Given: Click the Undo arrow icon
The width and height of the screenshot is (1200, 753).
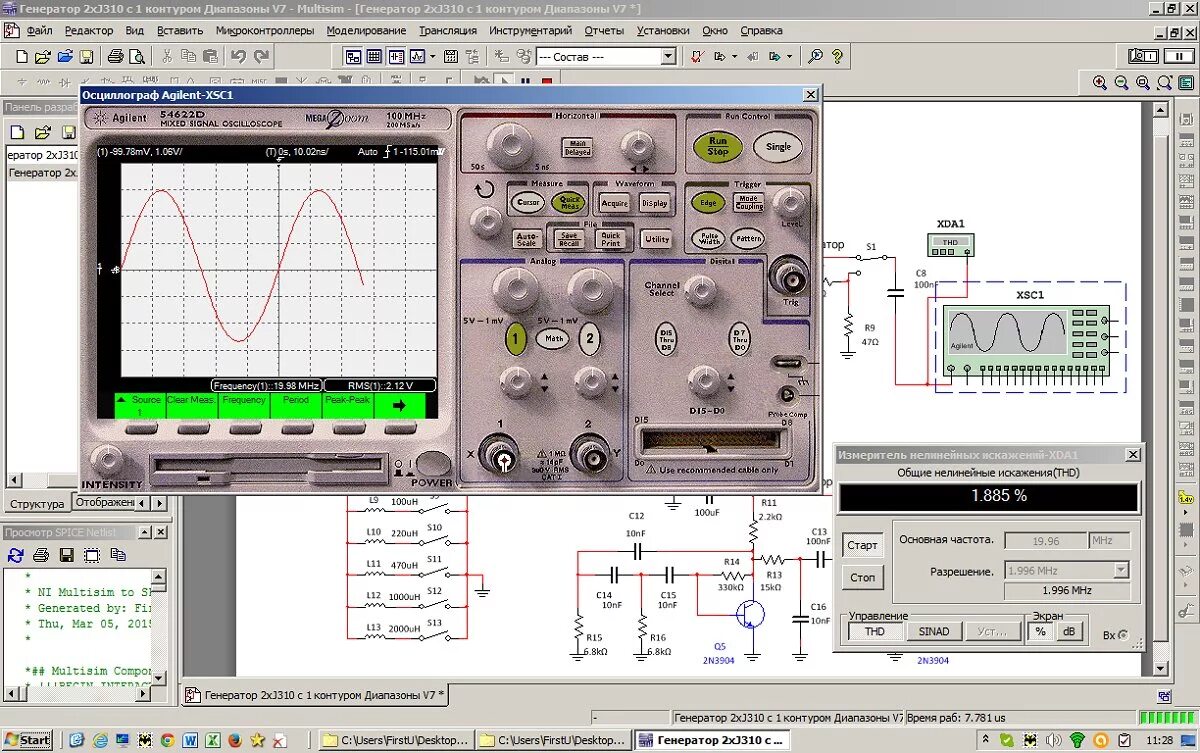Looking at the screenshot, I should (x=238, y=56).
